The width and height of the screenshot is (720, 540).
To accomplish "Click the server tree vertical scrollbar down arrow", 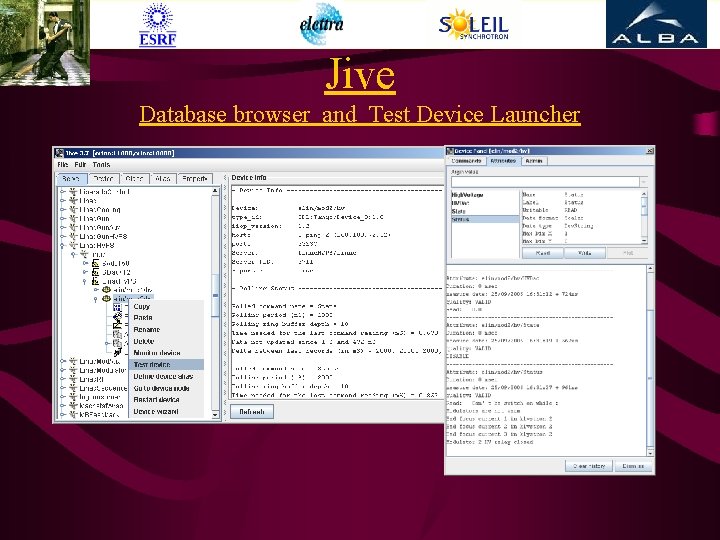I will tap(215, 415).
